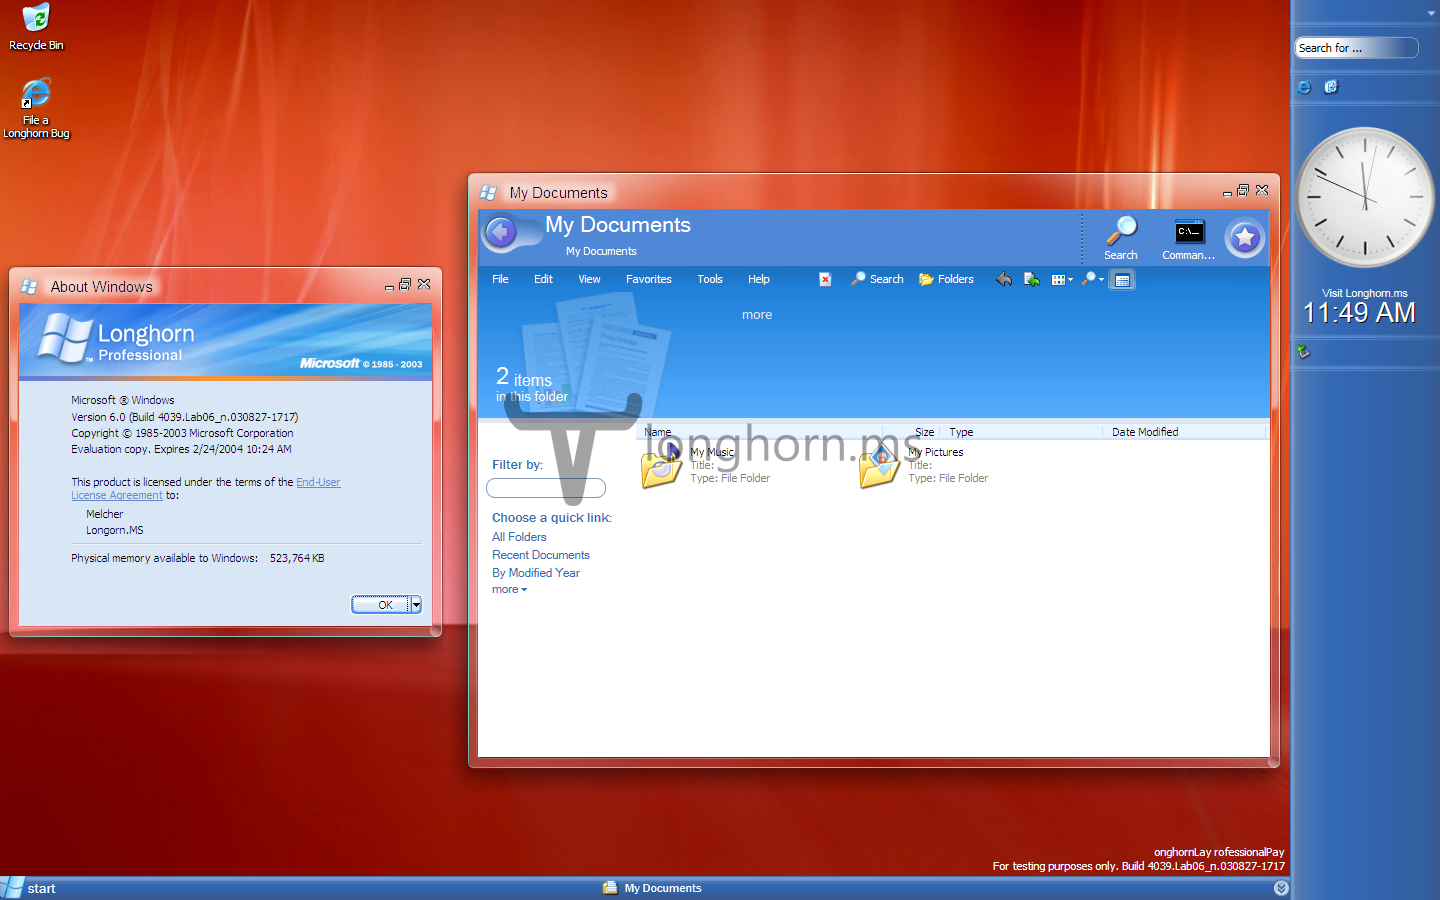This screenshot has width=1440, height=900.
Task: Launch the Command prompt icon in header
Action: click(1189, 240)
